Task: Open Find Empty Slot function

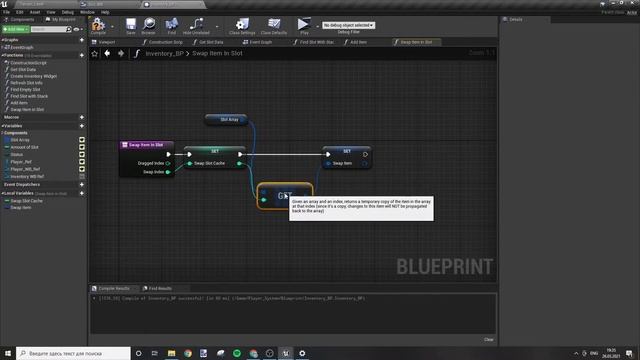Action: [x=25, y=89]
